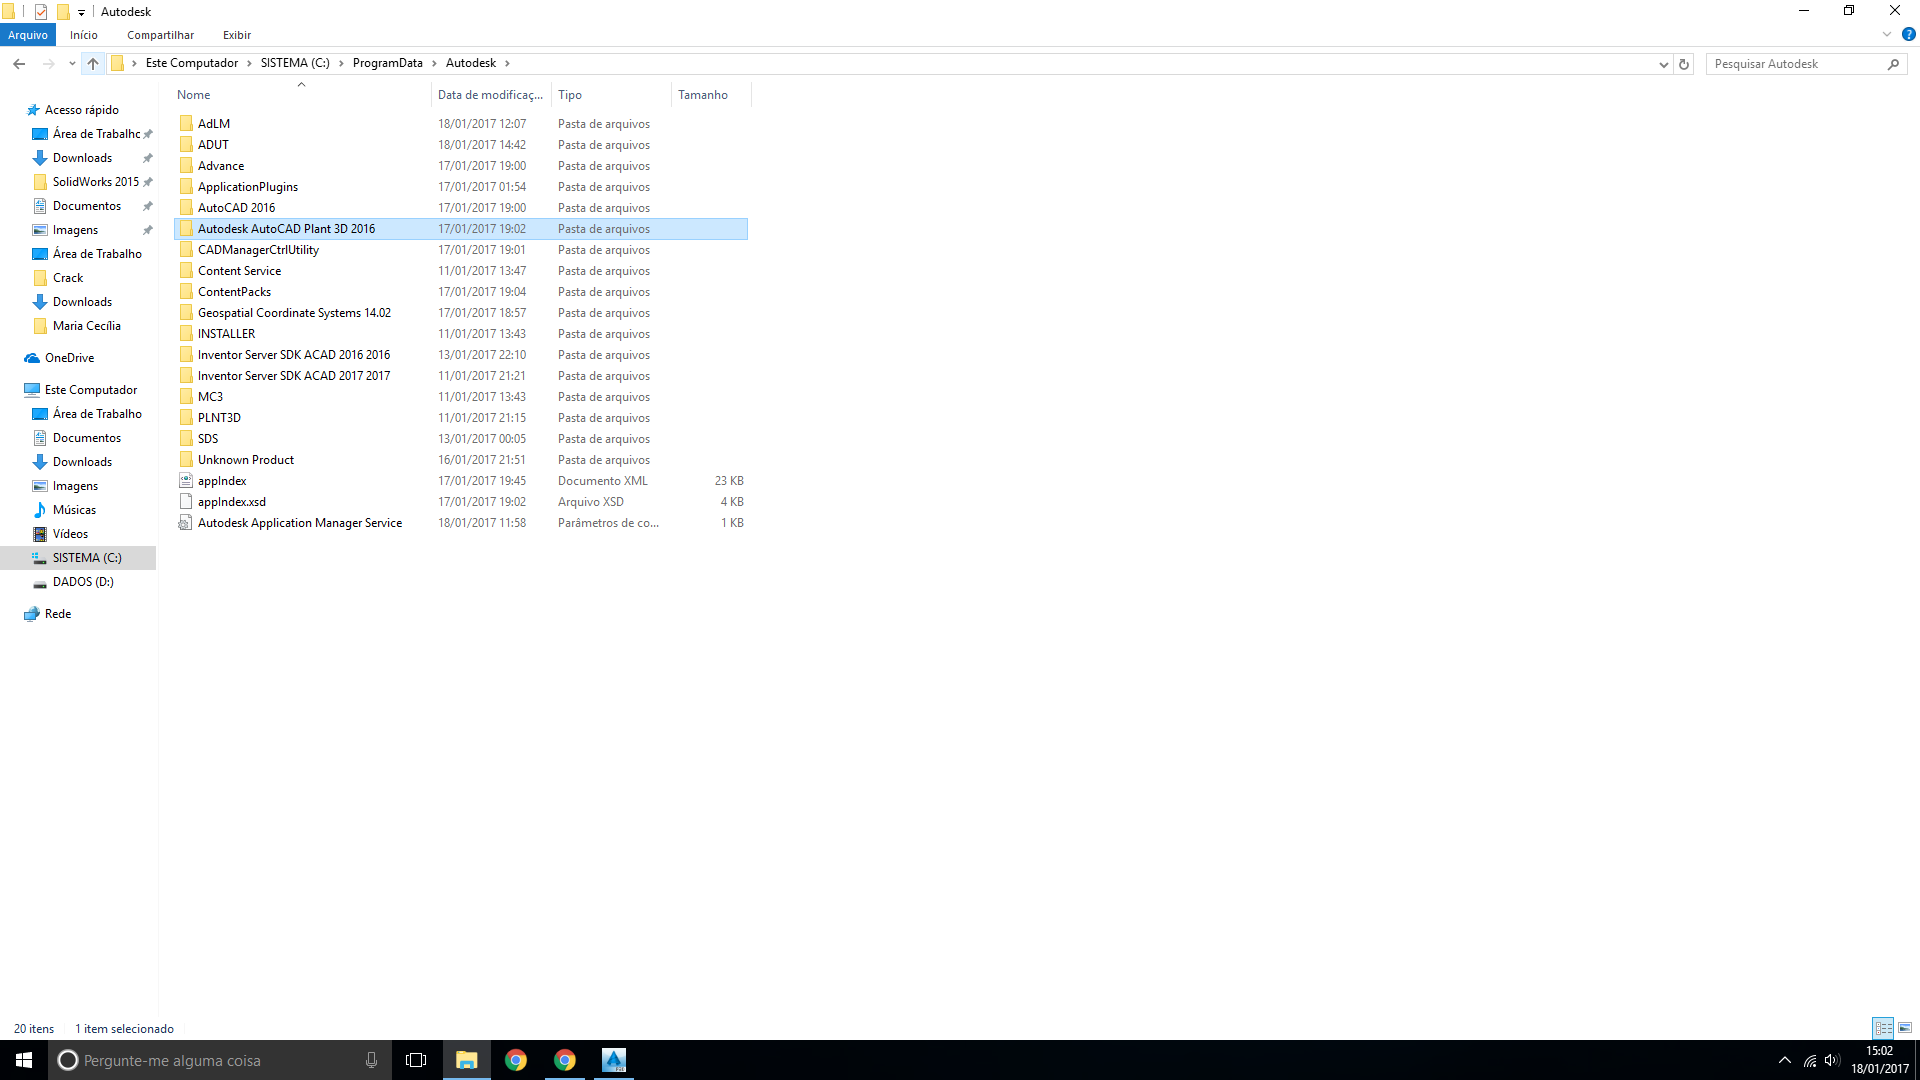Click the Back navigation arrow
Image resolution: width=1920 pixels, height=1080 pixels.
pyautogui.click(x=19, y=63)
